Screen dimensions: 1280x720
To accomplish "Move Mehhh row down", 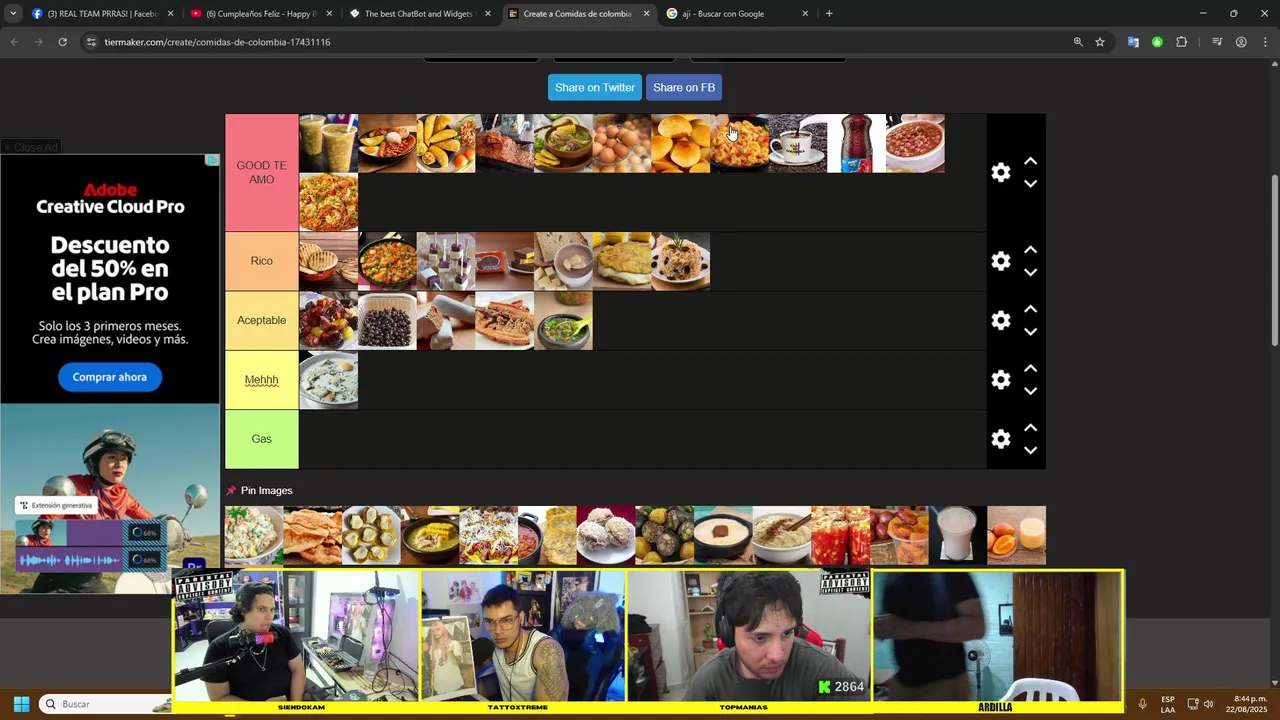I will pyautogui.click(x=1030, y=391).
